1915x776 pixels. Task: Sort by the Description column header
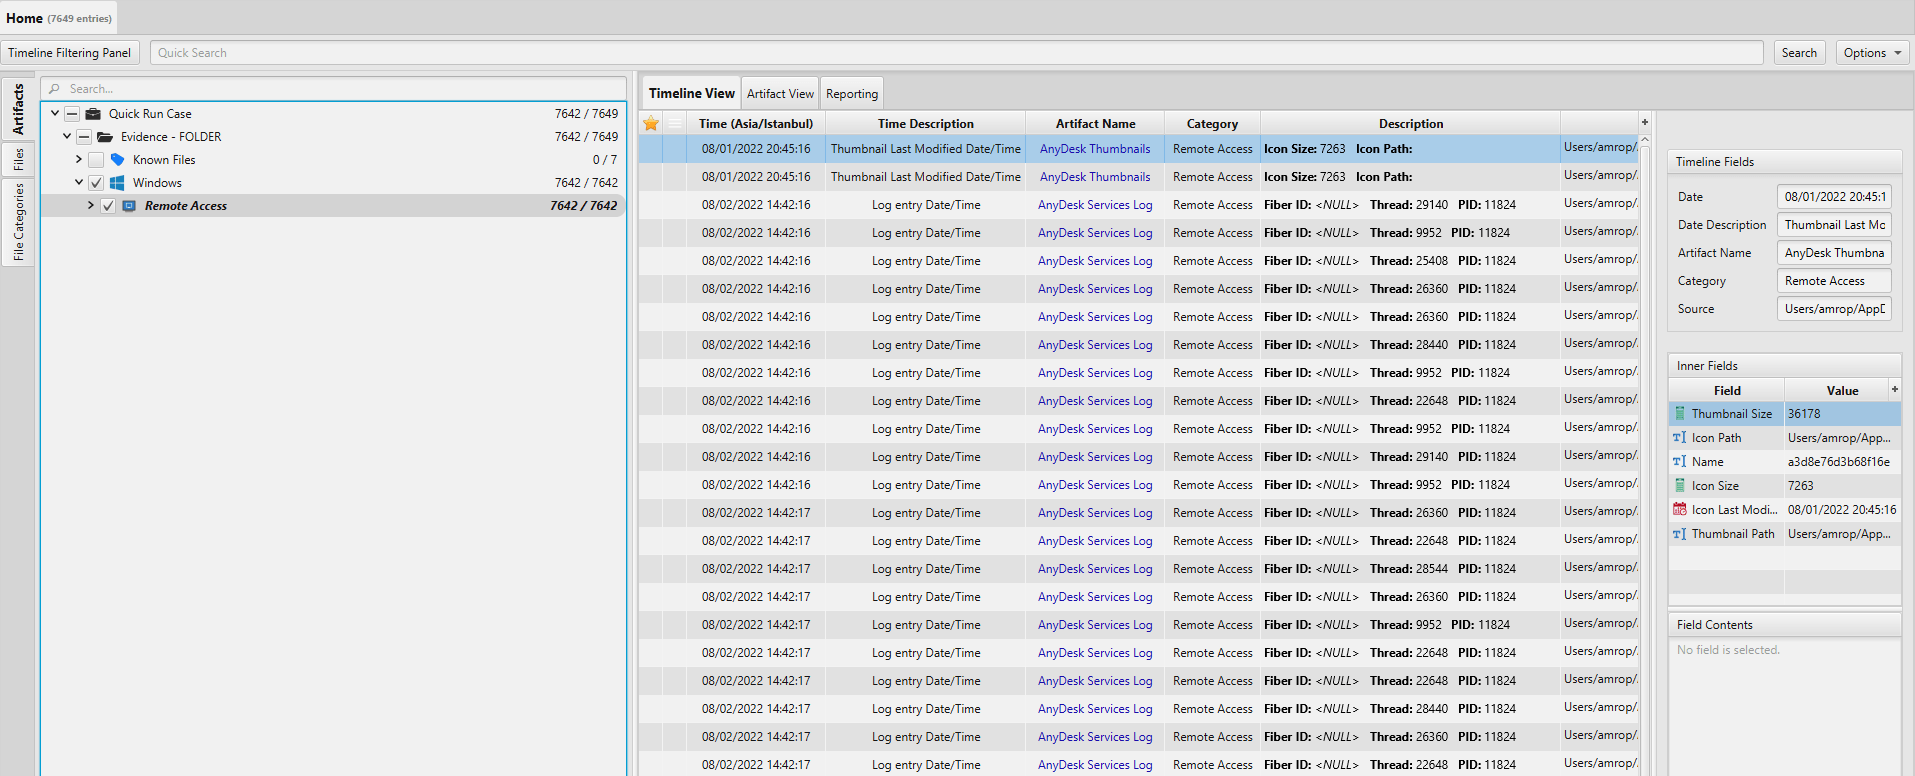[x=1410, y=124]
